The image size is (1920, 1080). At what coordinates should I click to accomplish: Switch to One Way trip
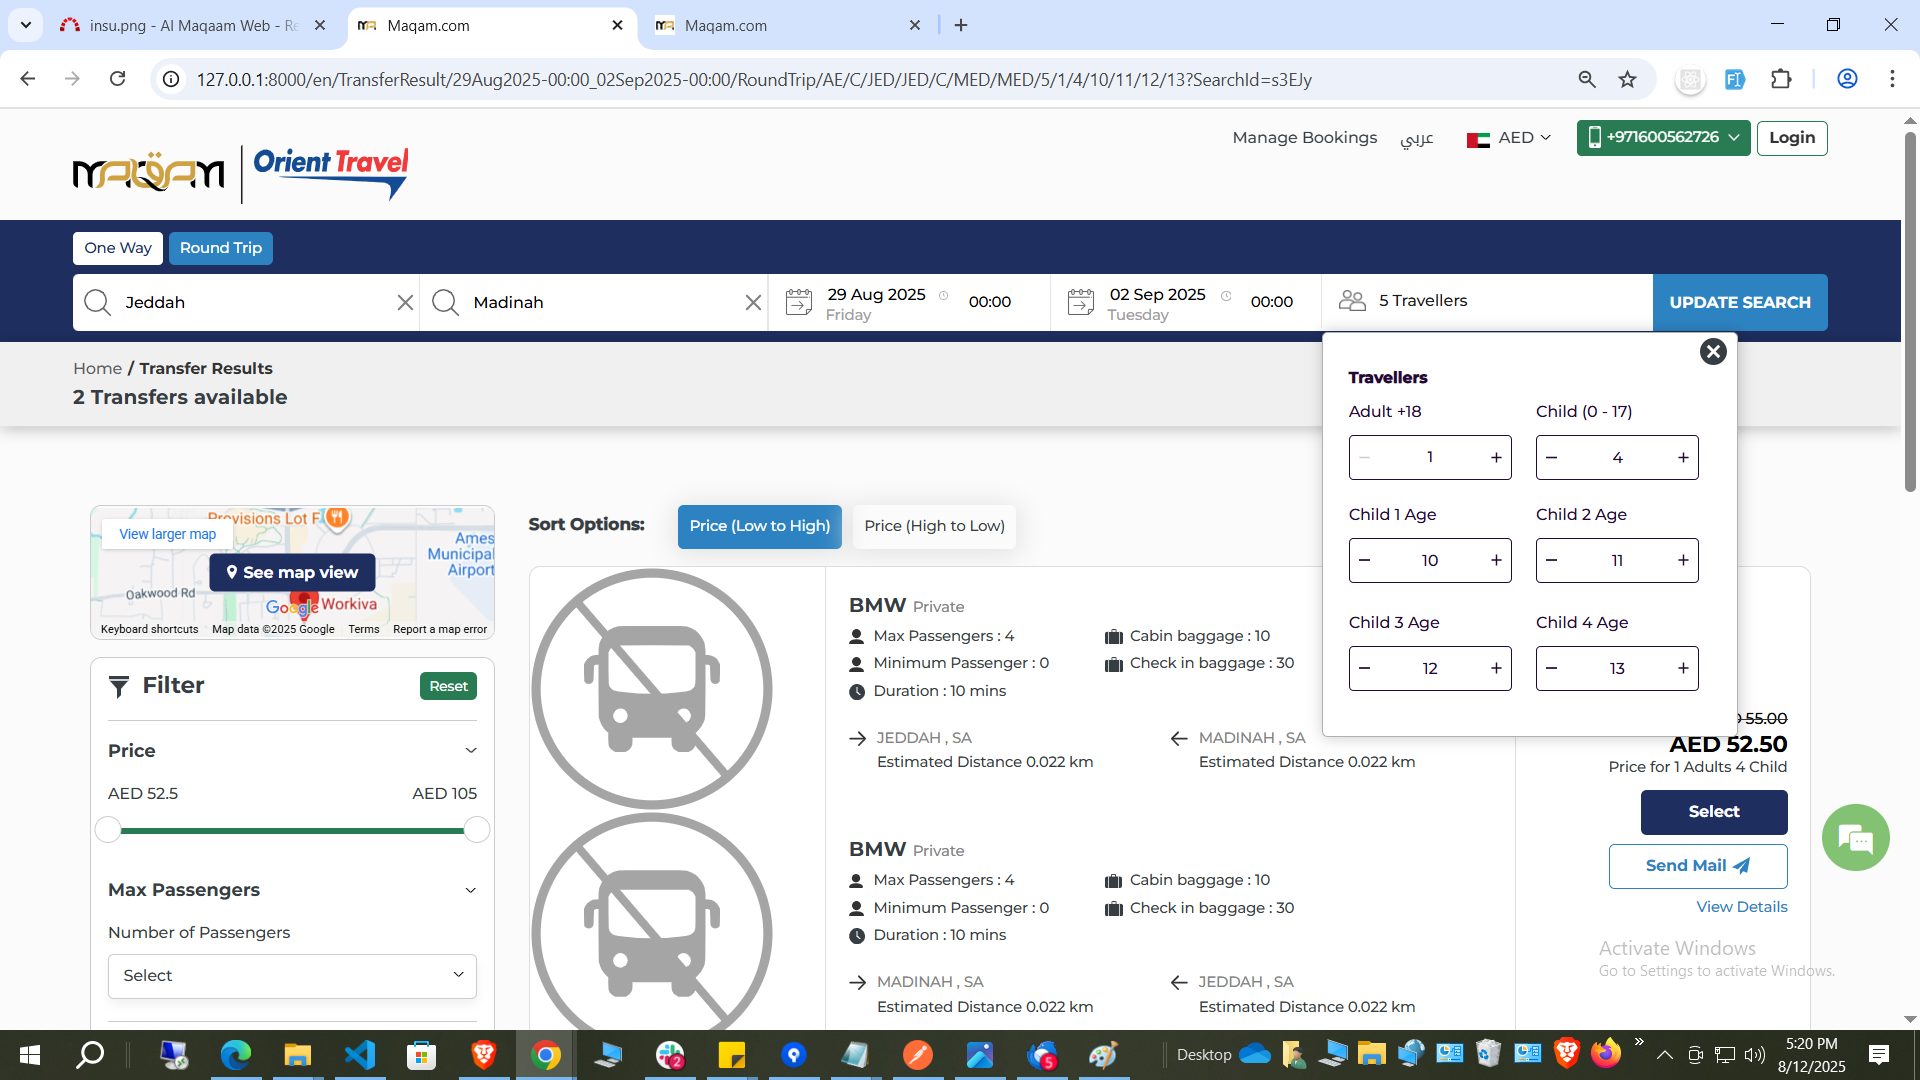point(118,248)
